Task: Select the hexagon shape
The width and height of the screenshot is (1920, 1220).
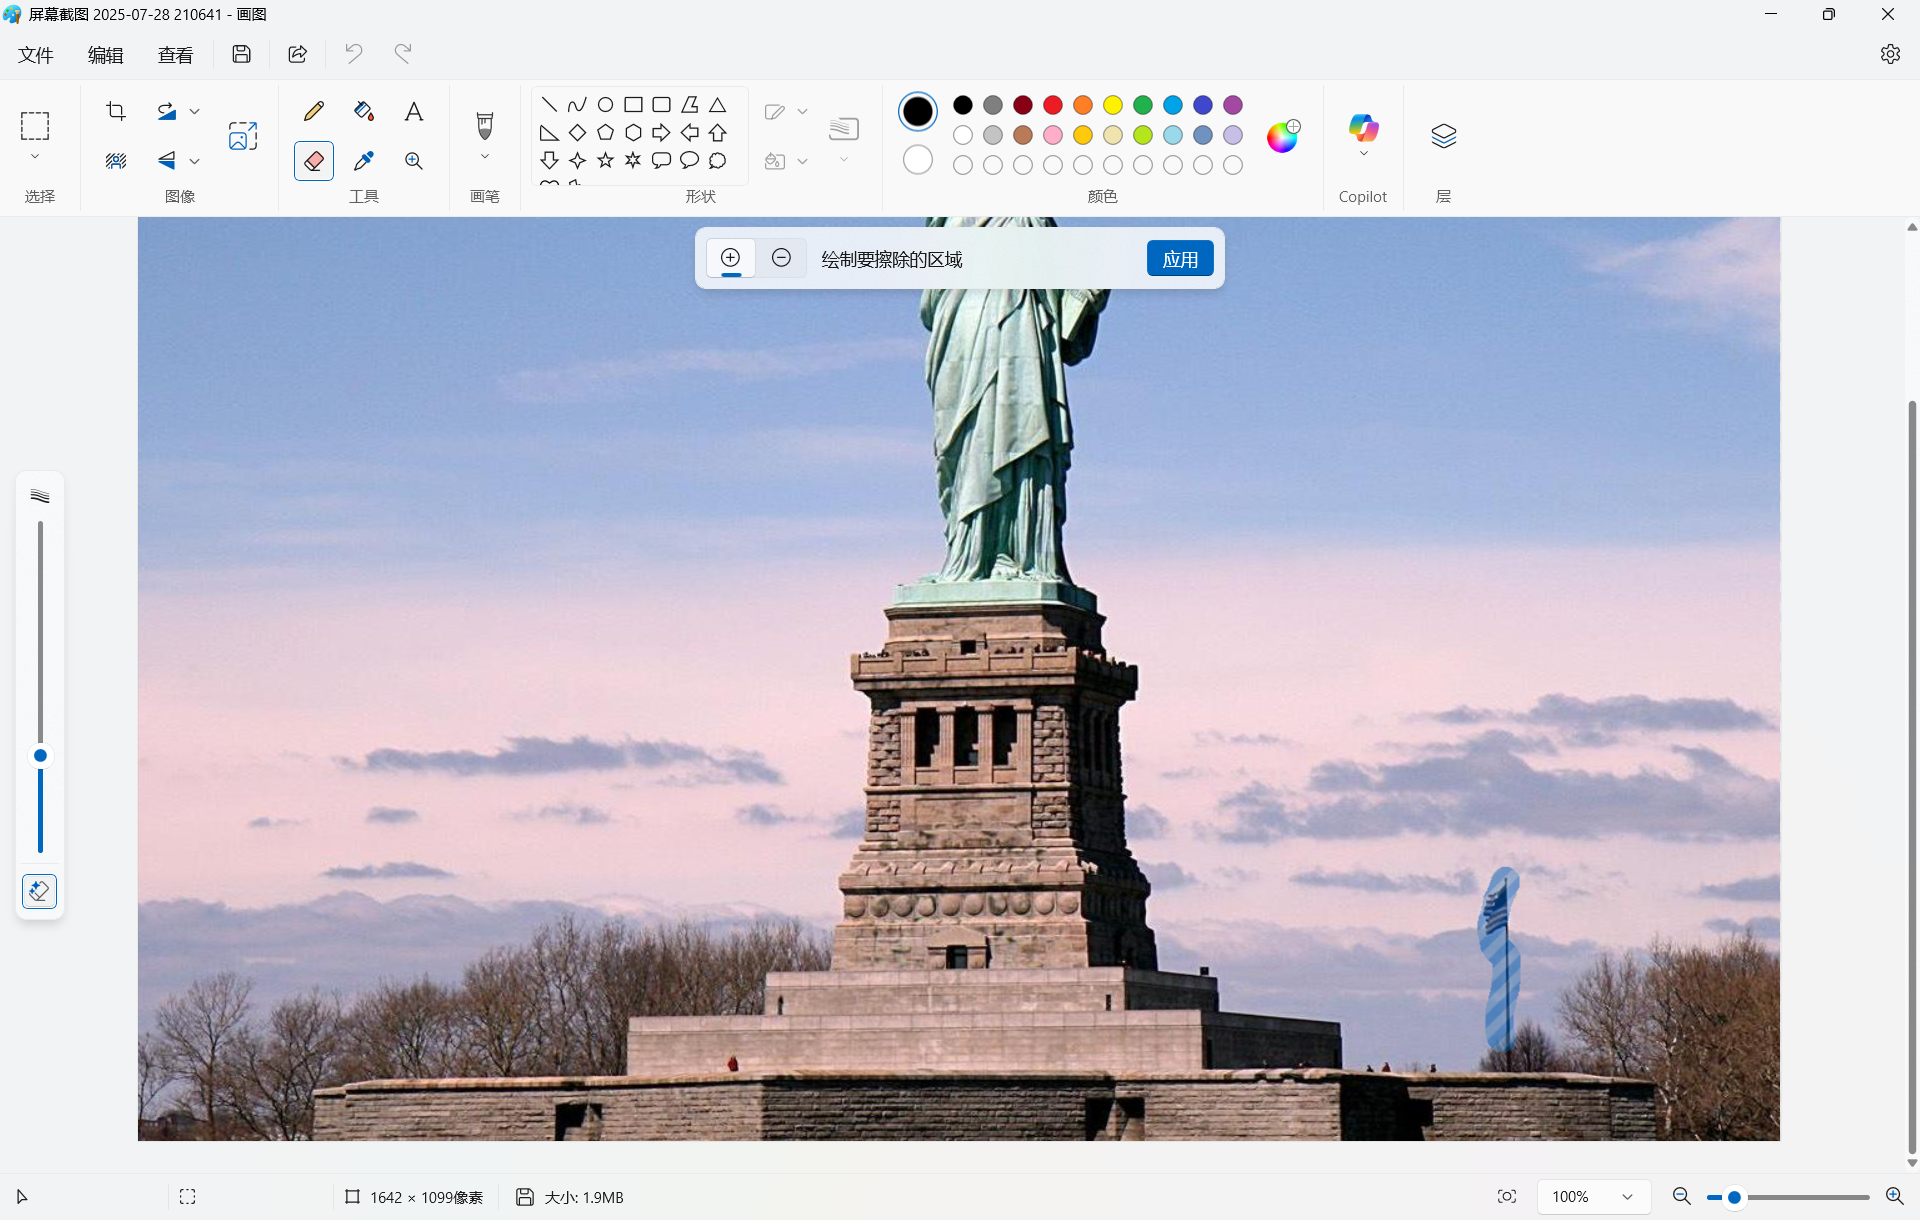Action: point(633,133)
